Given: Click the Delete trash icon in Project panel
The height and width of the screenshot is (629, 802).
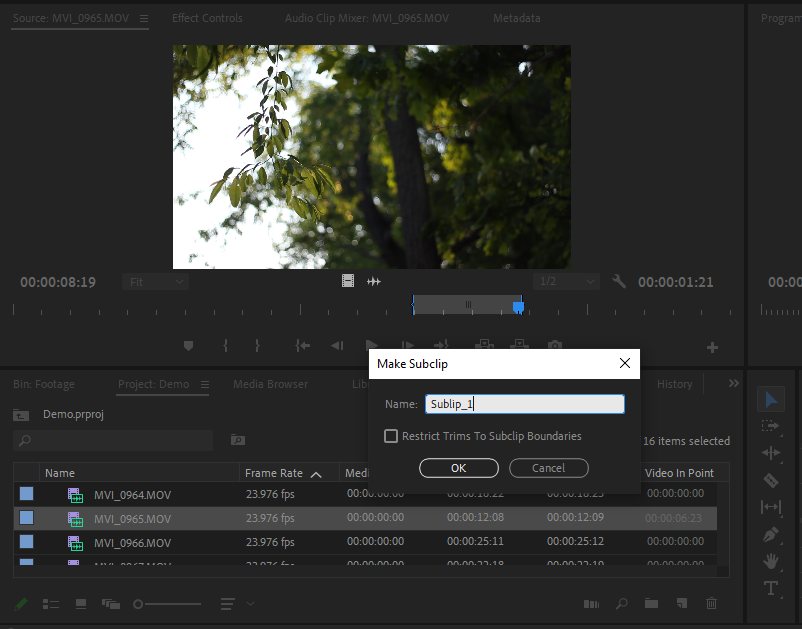Looking at the screenshot, I should point(711,603).
